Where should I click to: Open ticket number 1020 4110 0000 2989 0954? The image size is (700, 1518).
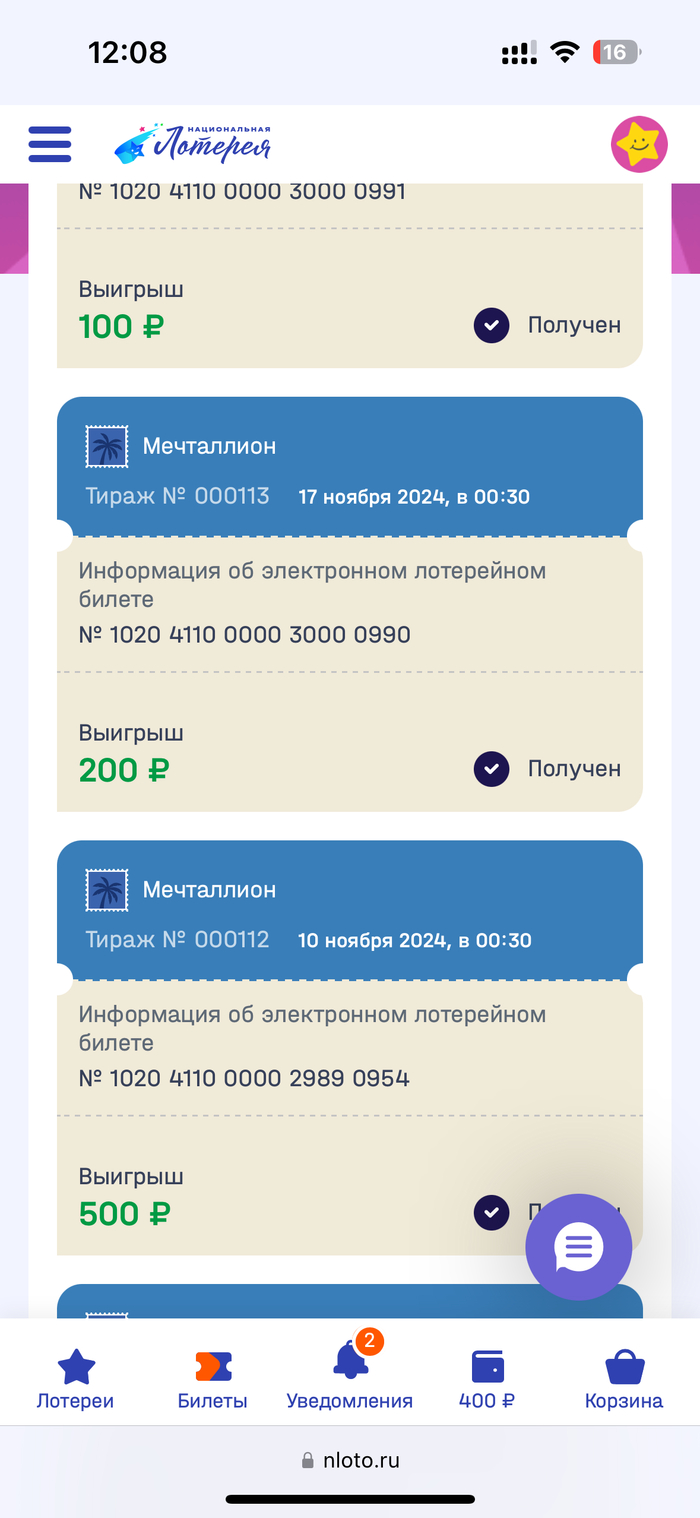coord(245,1079)
